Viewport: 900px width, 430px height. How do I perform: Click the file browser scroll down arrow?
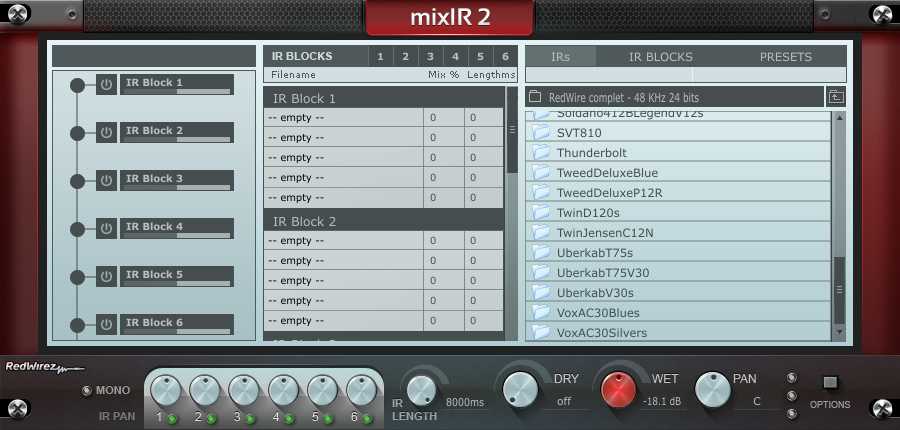839,332
